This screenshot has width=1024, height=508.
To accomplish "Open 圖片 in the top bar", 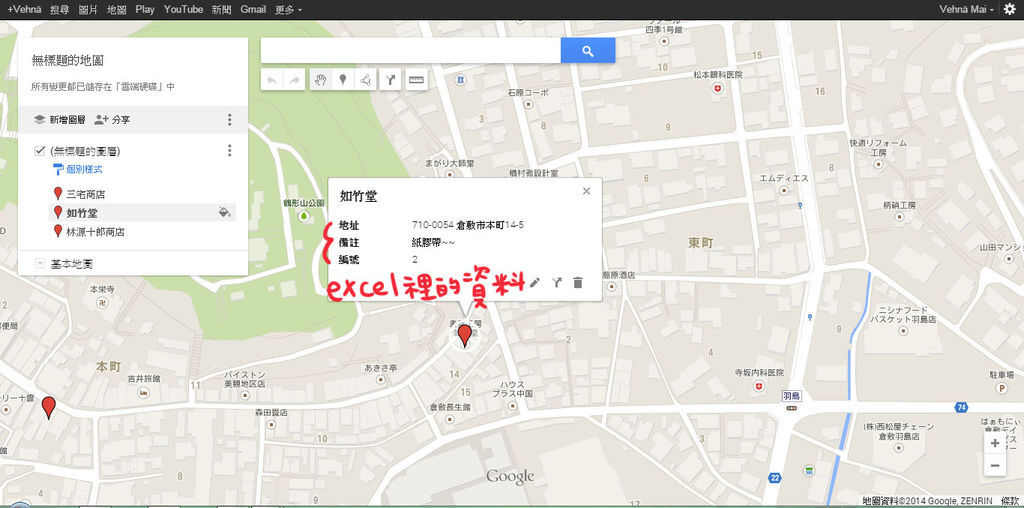I will pyautogui.click(x=88, y=9).
